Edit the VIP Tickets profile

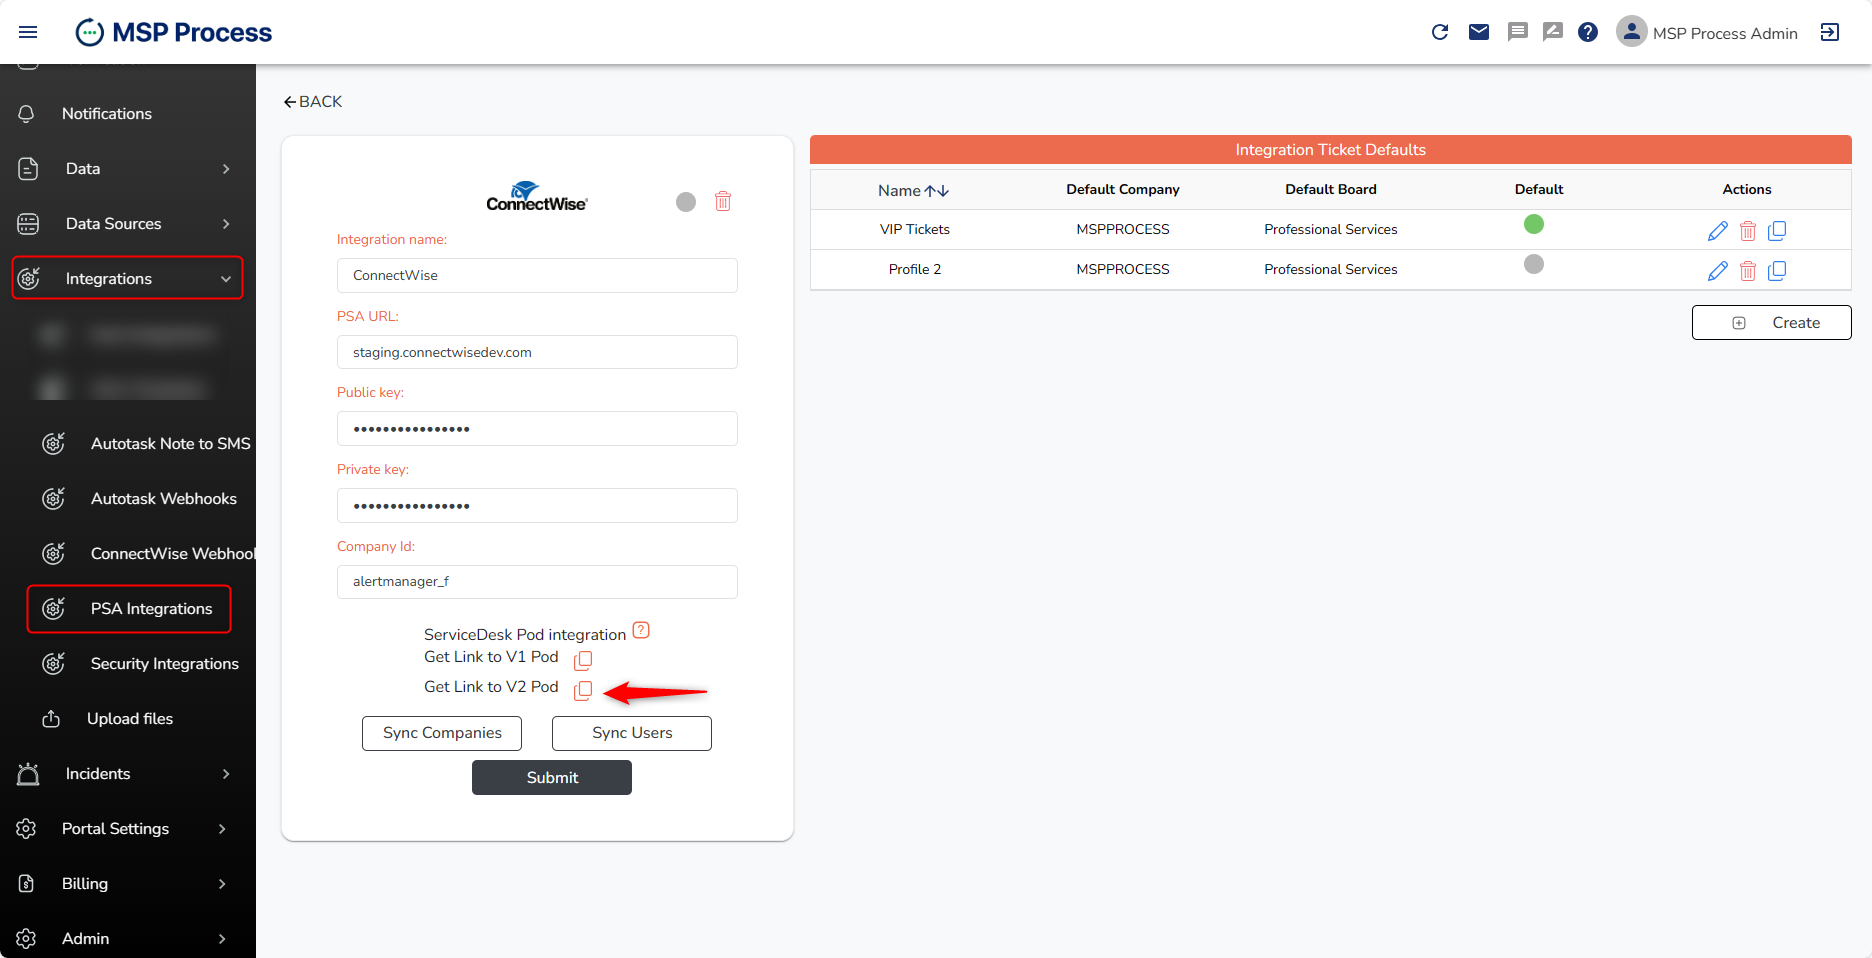[x=1717, y=231]
